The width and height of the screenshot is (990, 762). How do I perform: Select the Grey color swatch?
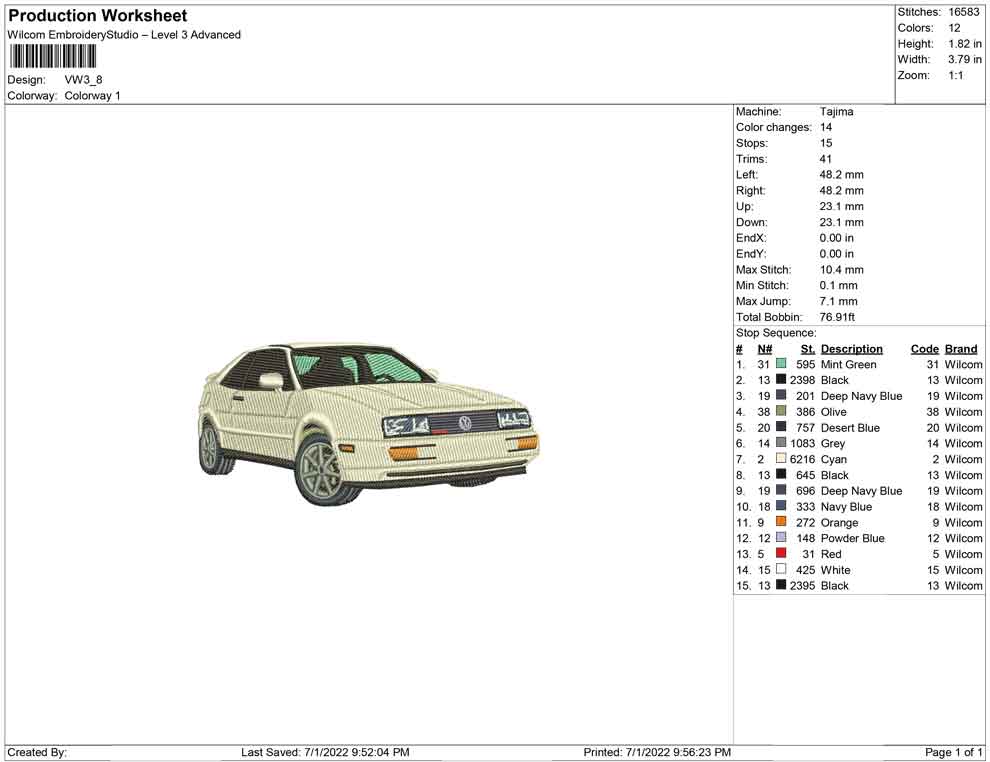tap(781, 443)
